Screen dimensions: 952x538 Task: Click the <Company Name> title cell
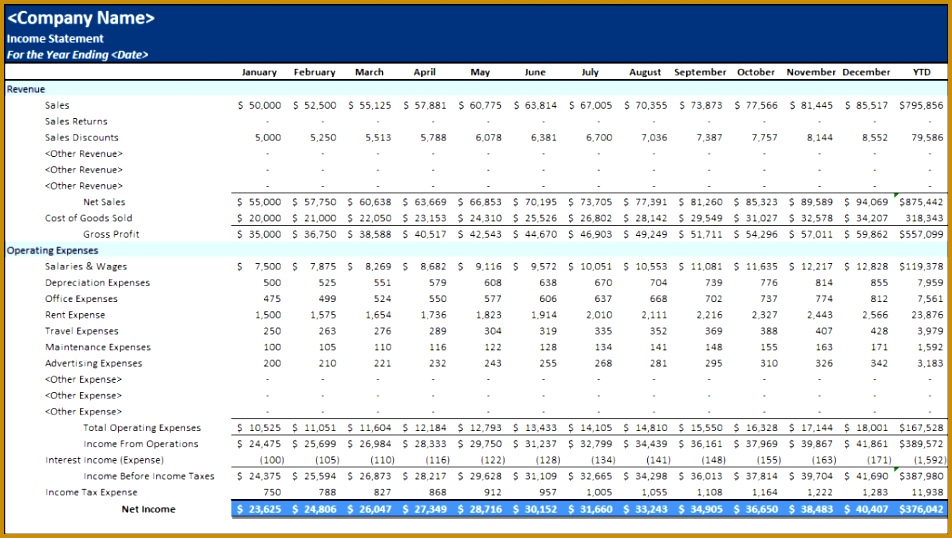click(x=81, y=18)
